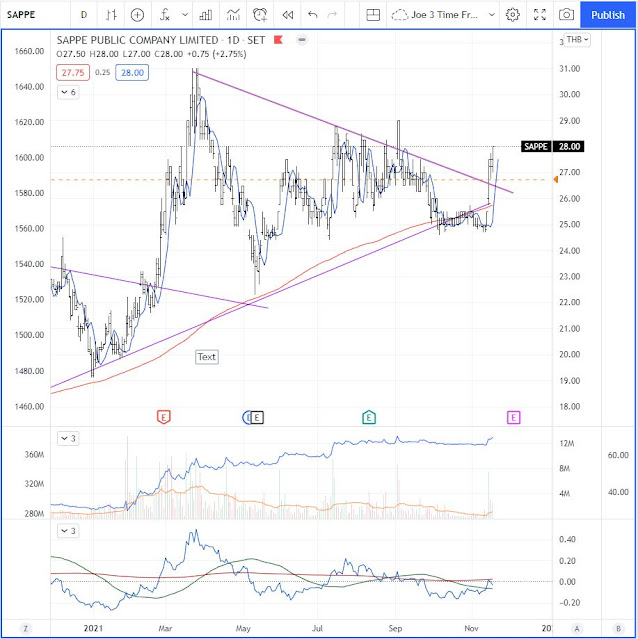This screenshot has width=638, height=639.
Task: Open the purple E upcoming earnings marker
Action: coord(513,417)
